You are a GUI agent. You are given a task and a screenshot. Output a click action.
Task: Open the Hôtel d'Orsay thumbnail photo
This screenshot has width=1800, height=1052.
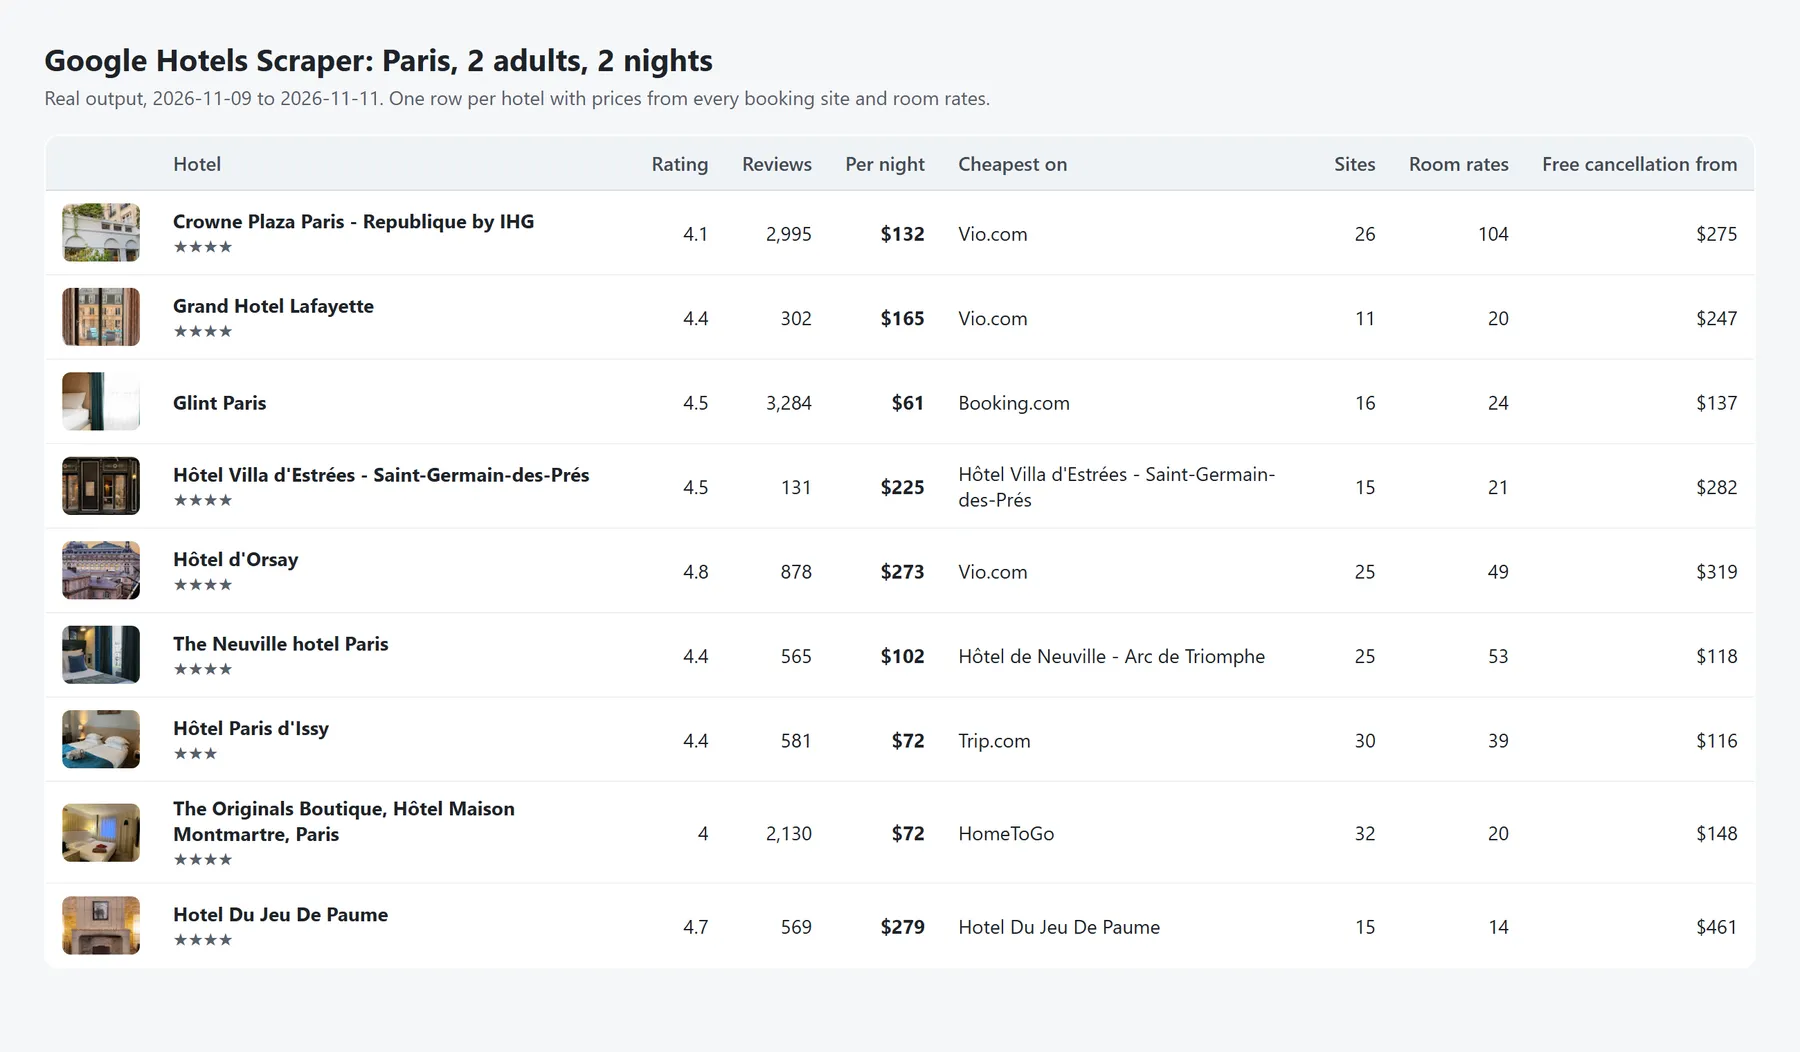pos(101,571)
